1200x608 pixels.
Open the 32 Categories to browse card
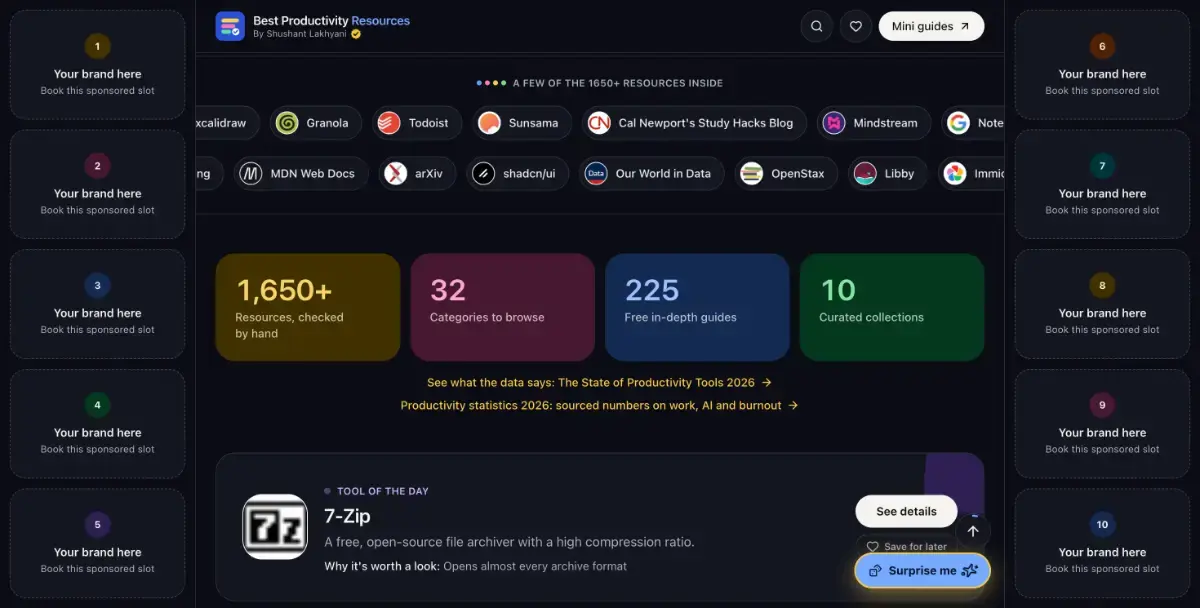(503, 307)
